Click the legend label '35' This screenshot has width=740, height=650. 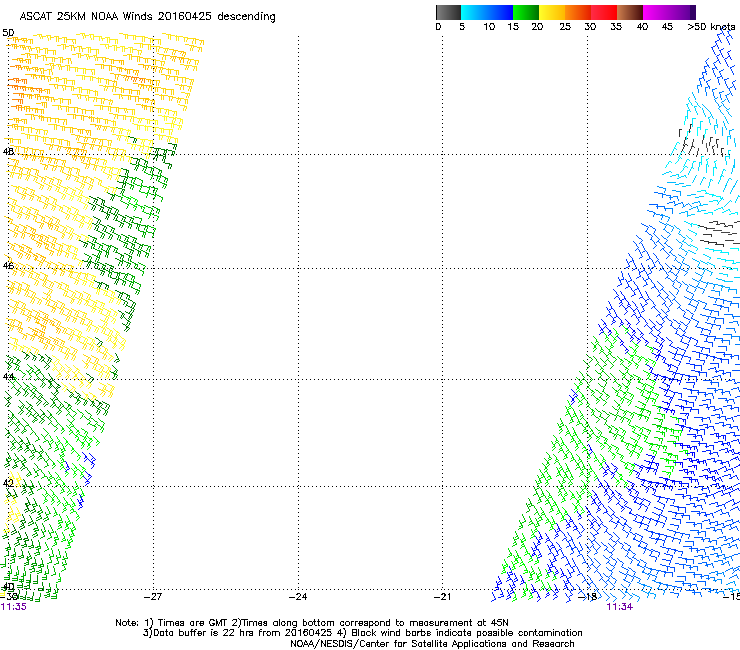[x=616, y=27]
